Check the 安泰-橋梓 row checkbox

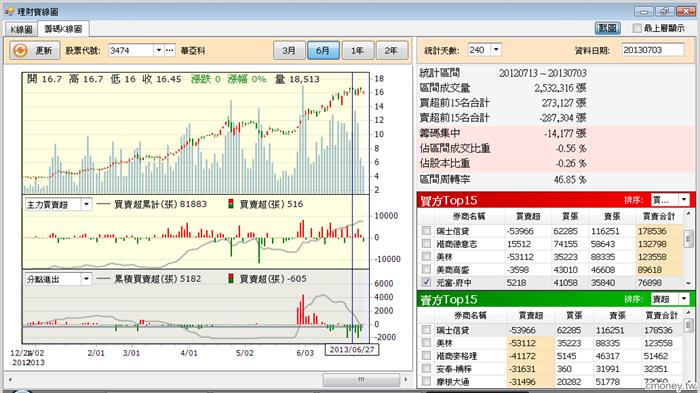pyautogui.click(x=426, y=368)
